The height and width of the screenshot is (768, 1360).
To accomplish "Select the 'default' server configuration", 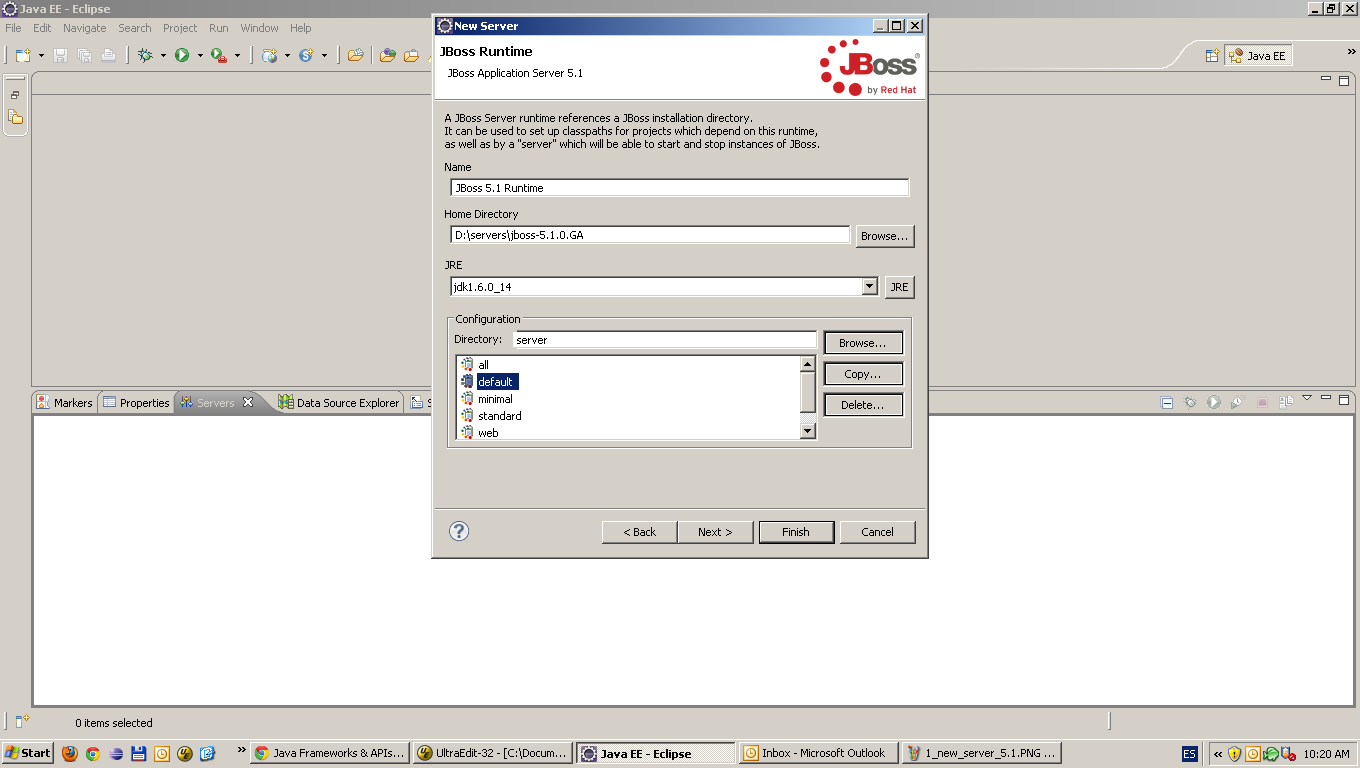I will pos(494,381).
